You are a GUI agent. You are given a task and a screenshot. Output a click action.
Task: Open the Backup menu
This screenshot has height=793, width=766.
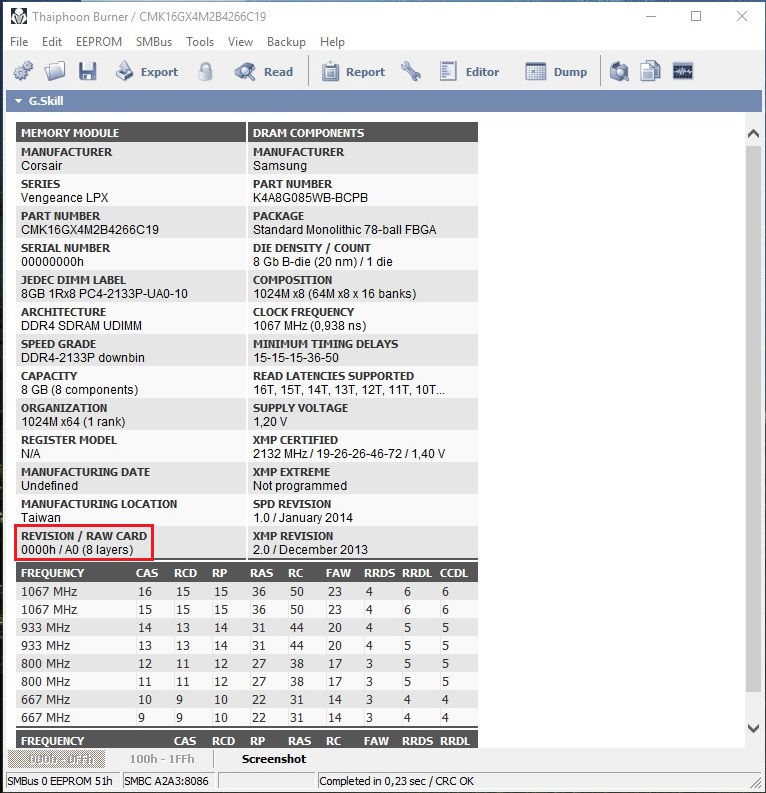click(x=286, y=42)
